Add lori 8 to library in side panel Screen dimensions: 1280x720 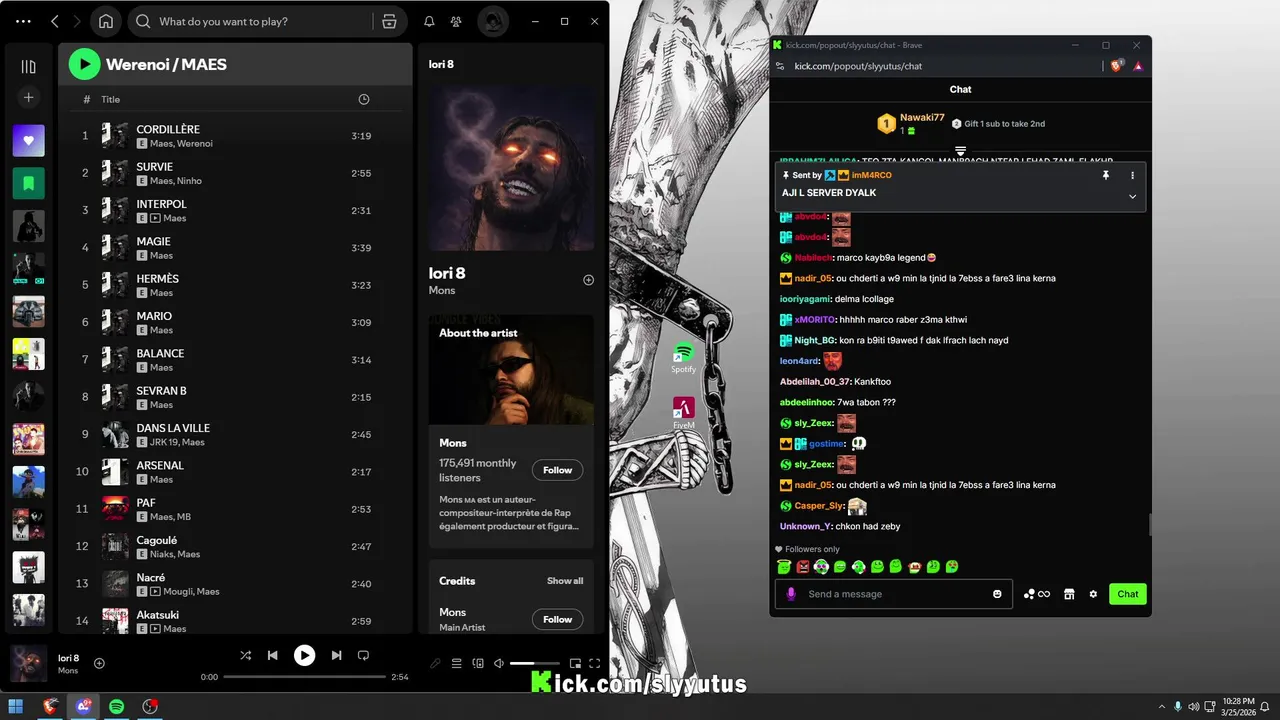pos(588,280)
